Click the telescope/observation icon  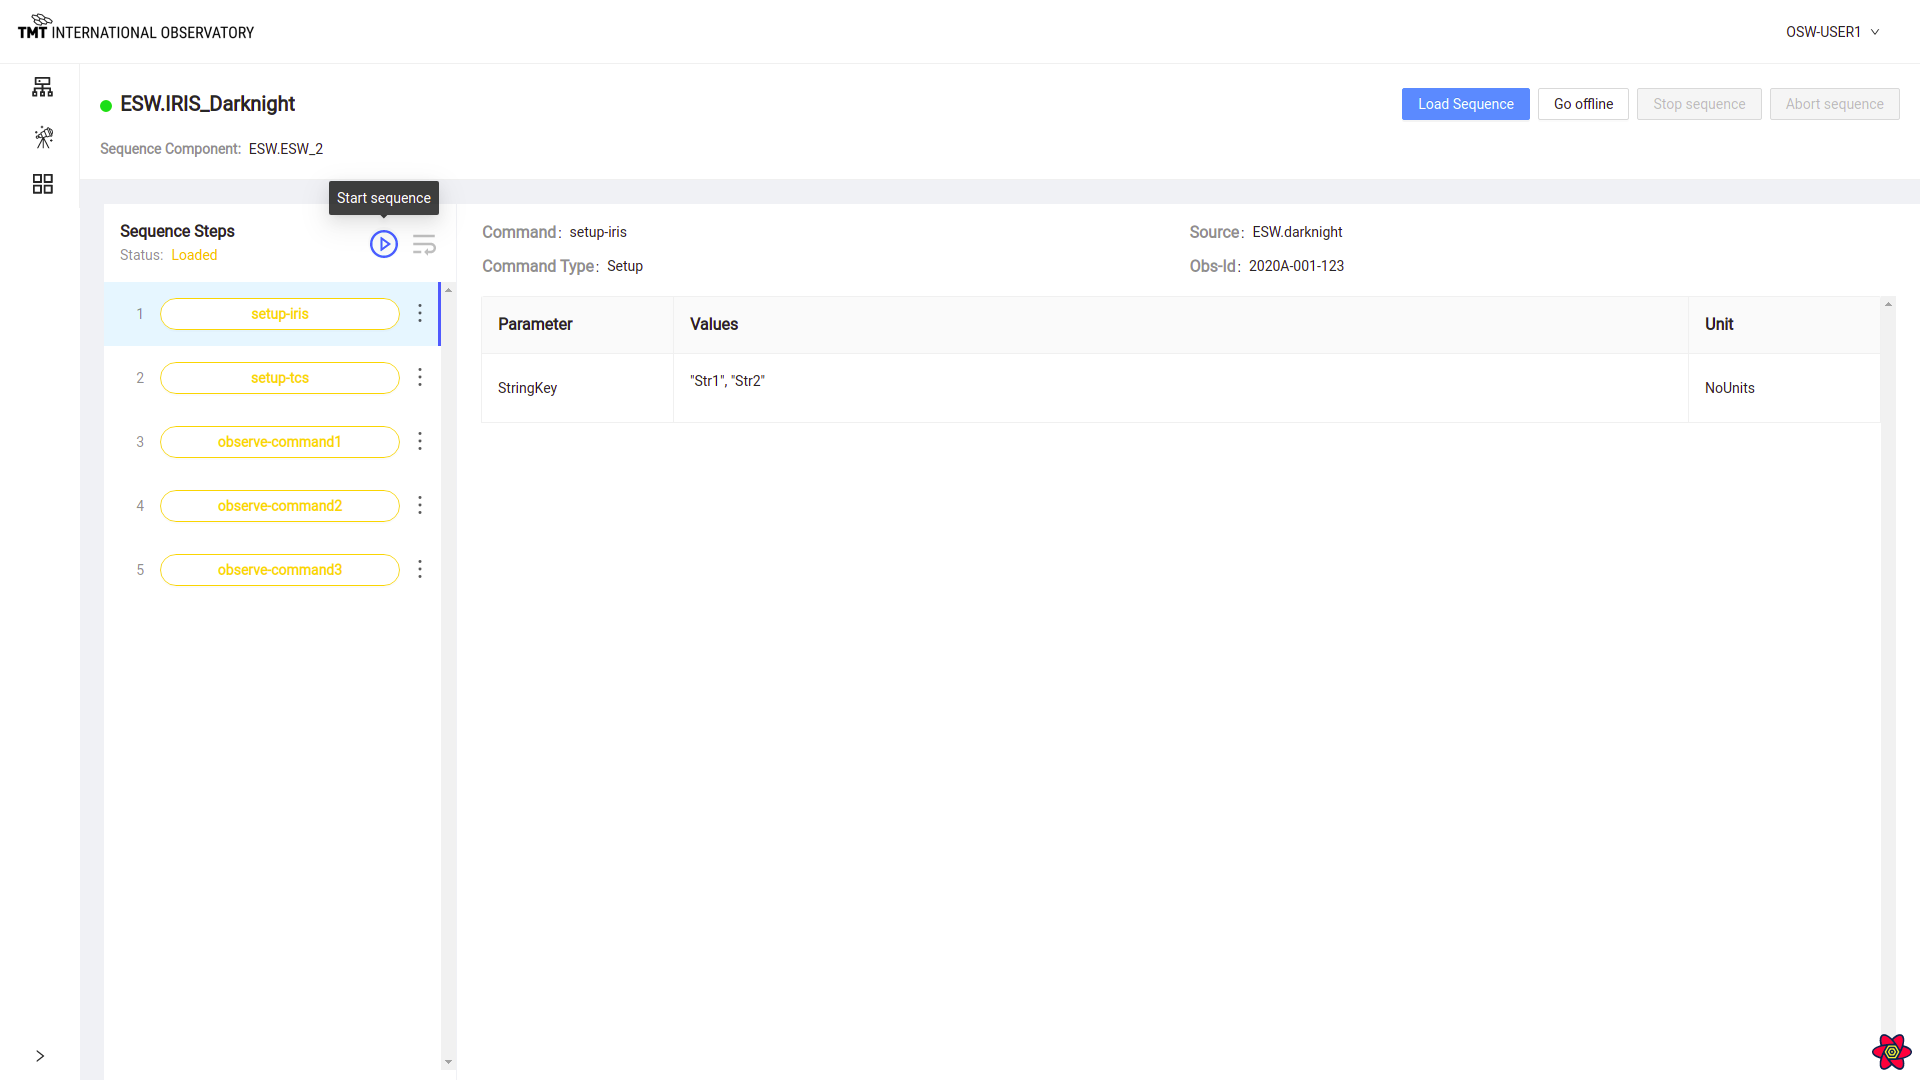coord(44,136)
